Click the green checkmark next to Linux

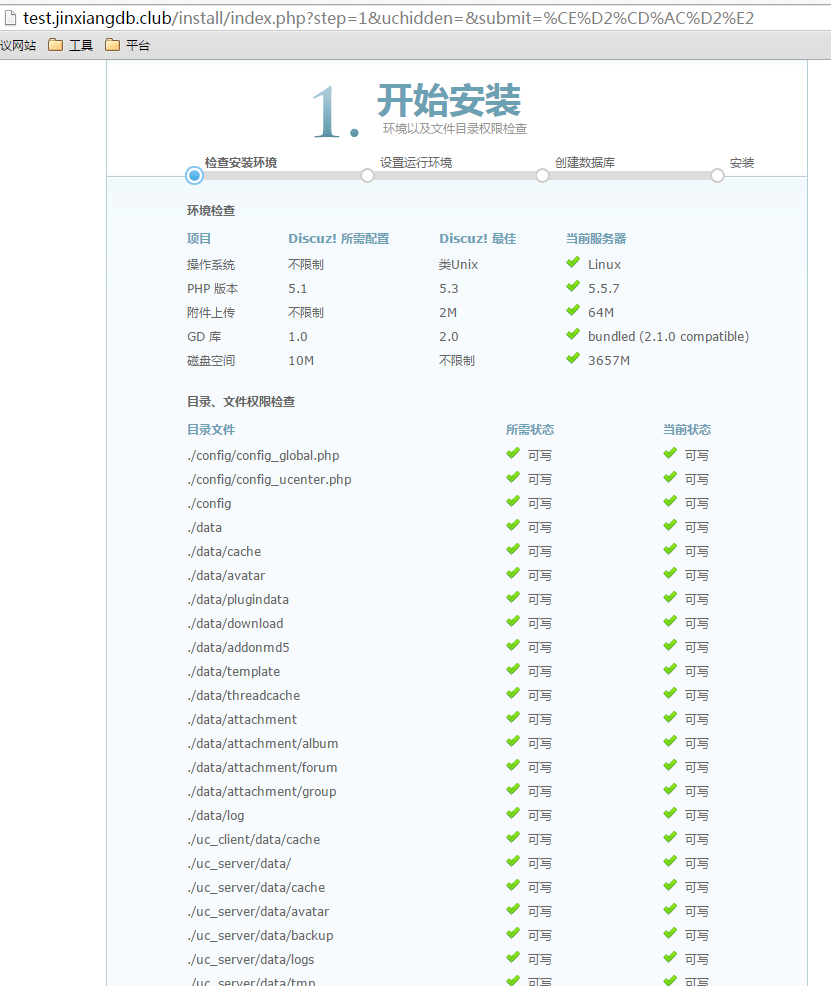[x=573, y=263]
